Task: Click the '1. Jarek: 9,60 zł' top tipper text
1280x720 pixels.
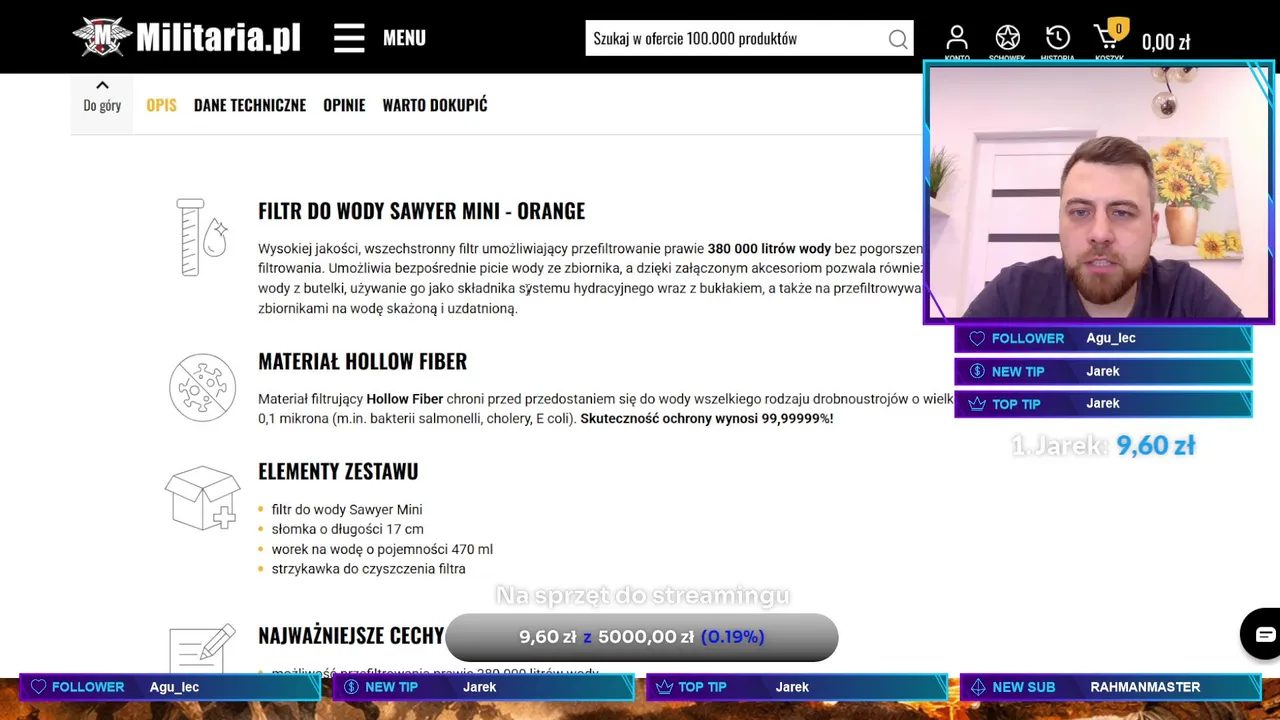Action: pyautogui.click(x=1102, y=445)
